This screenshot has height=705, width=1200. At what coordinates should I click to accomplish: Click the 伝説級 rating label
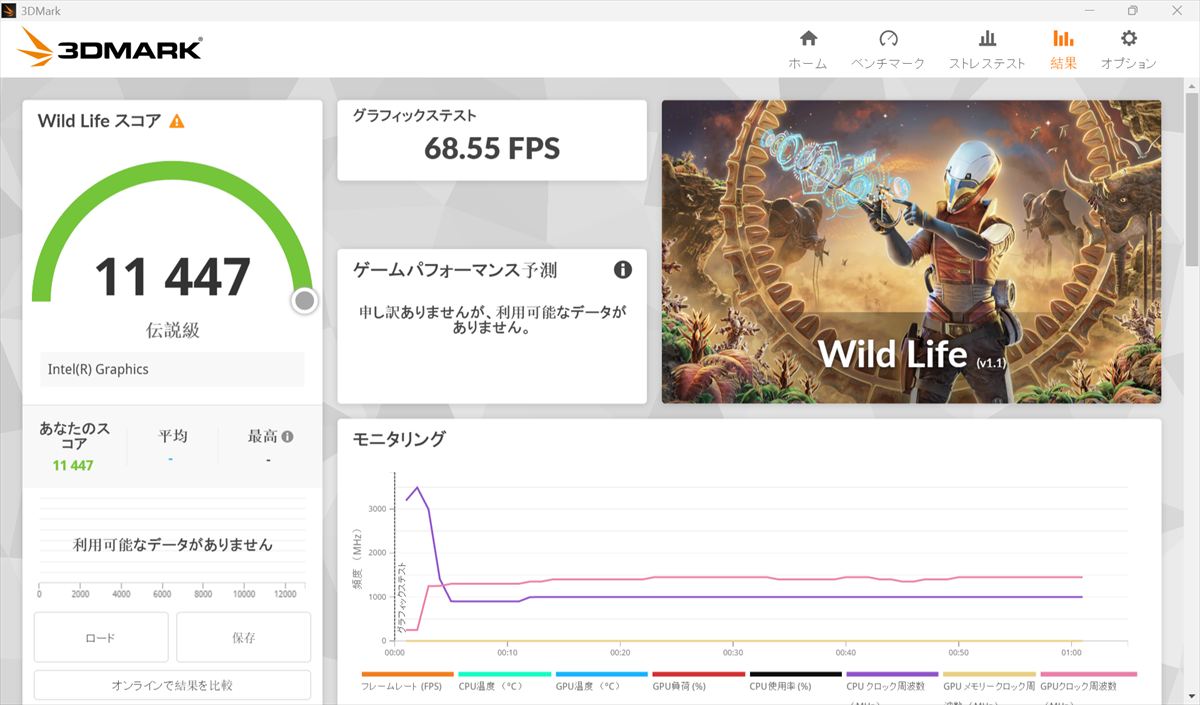pyautogui.click(x=172, y=330)
